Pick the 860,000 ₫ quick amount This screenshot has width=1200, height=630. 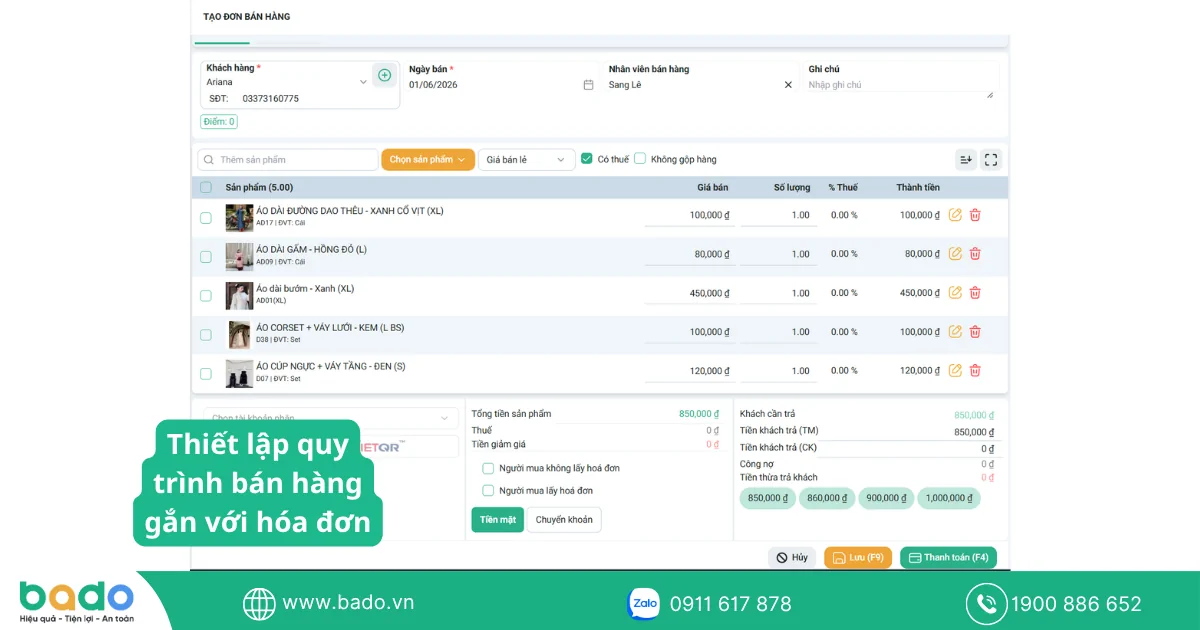[827, 498]
